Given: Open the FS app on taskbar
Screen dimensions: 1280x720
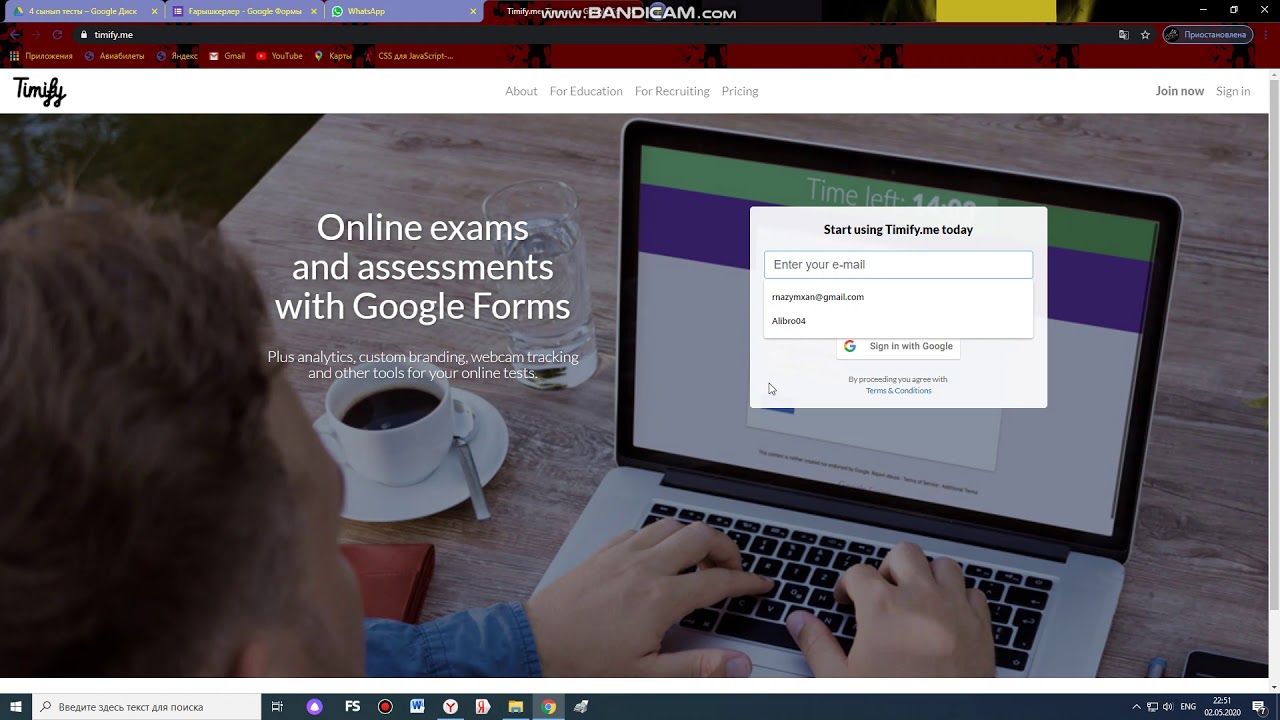Looking at the screenshot, I should tap(352, 707).
